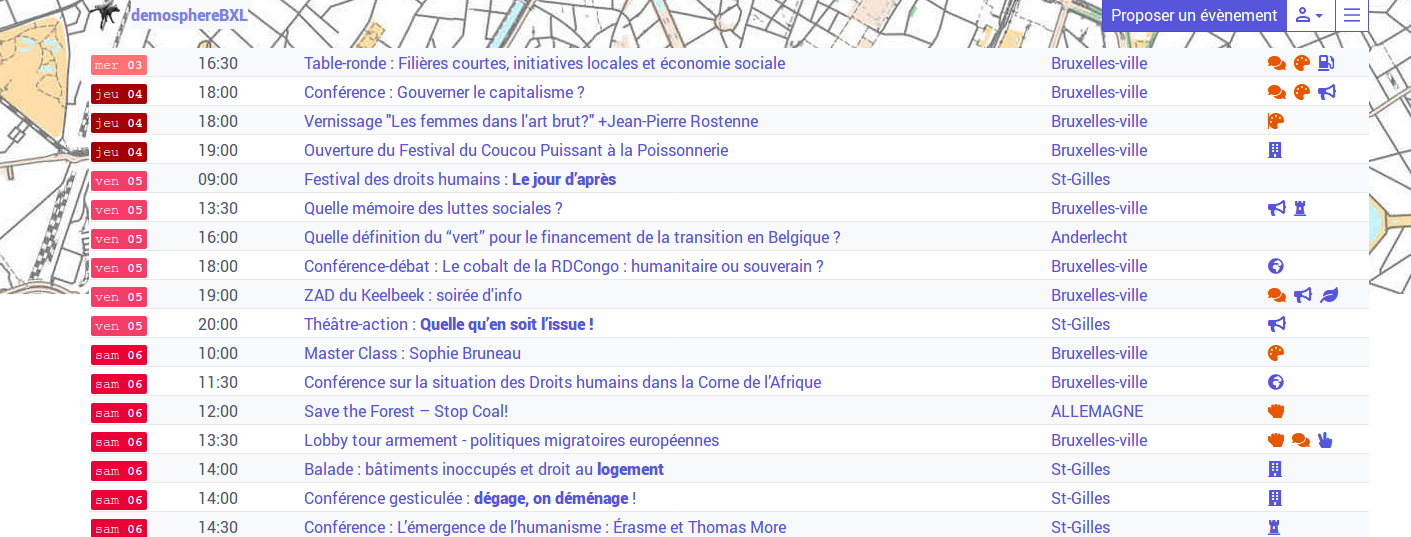The height and width of the screenshot is (537, 1411).
Task: Click mer 03 date badge
Action: point(119,65)
